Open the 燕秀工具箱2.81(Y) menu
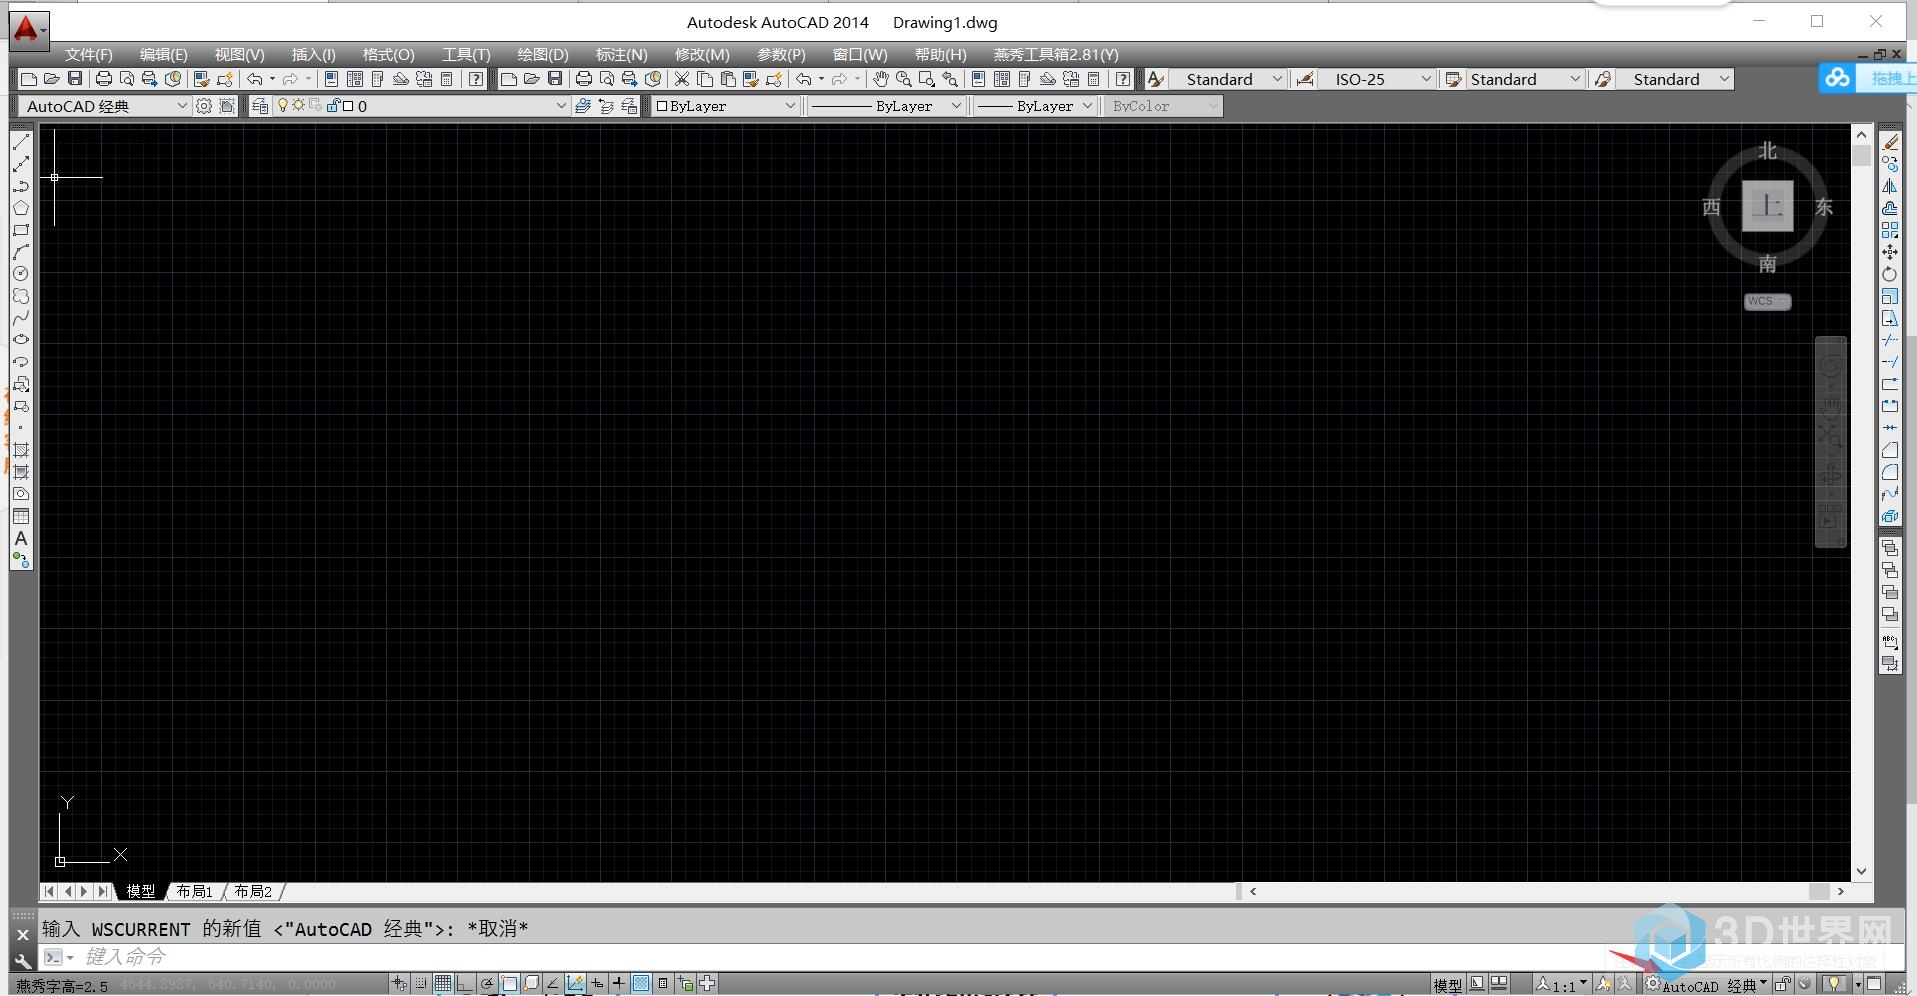 tap(1056, 55)
